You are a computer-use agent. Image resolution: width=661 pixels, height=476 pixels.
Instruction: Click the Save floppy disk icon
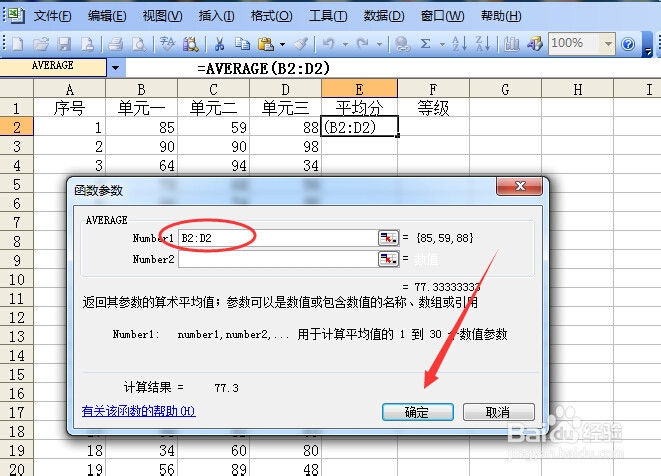64,43
